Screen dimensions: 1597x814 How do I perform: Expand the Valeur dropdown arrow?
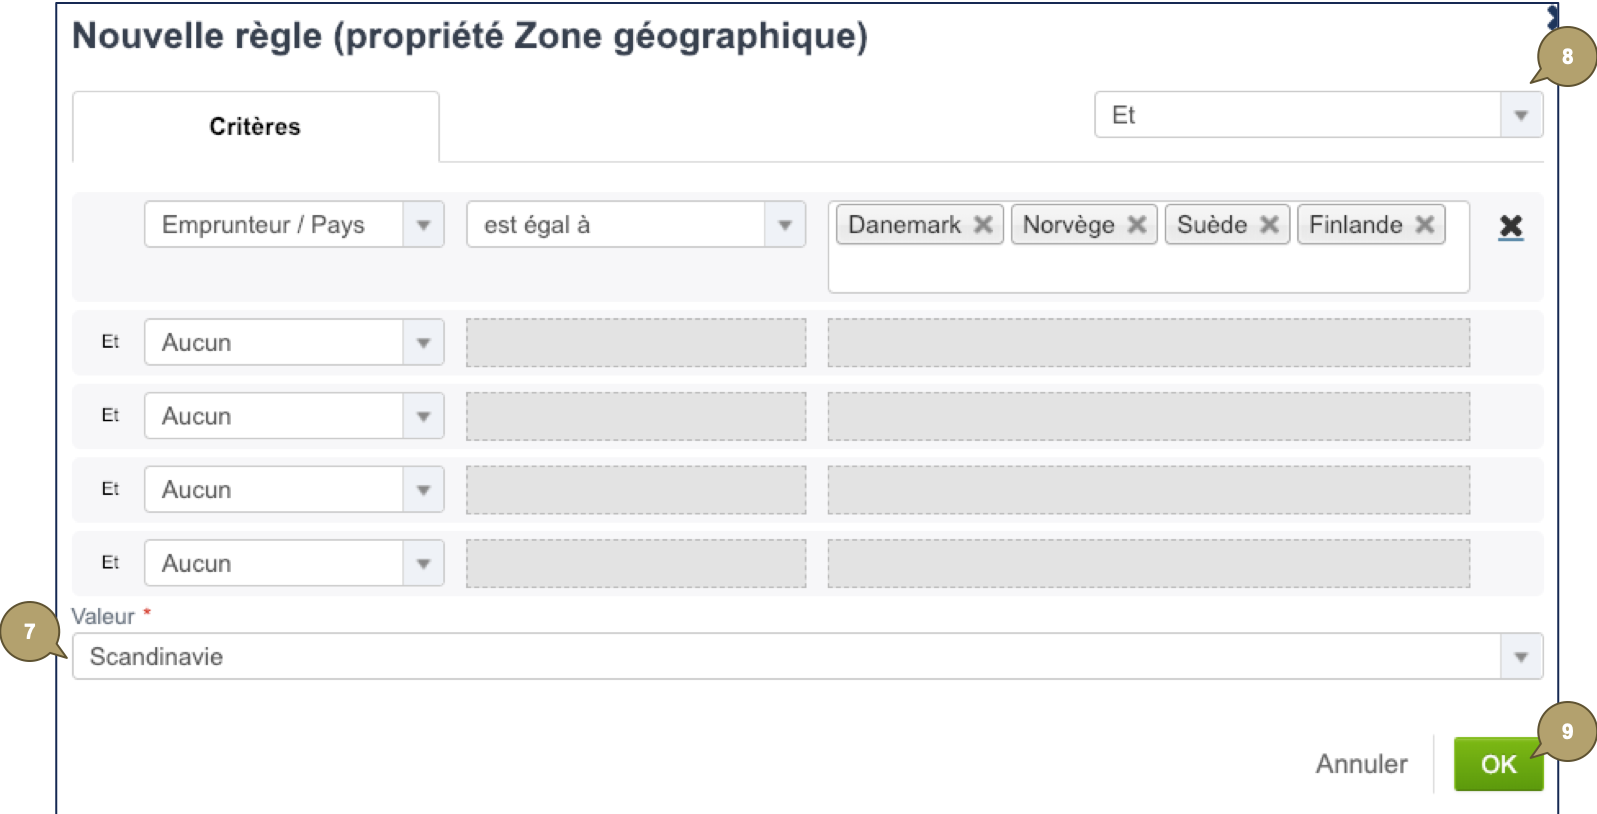point(1520,656)
